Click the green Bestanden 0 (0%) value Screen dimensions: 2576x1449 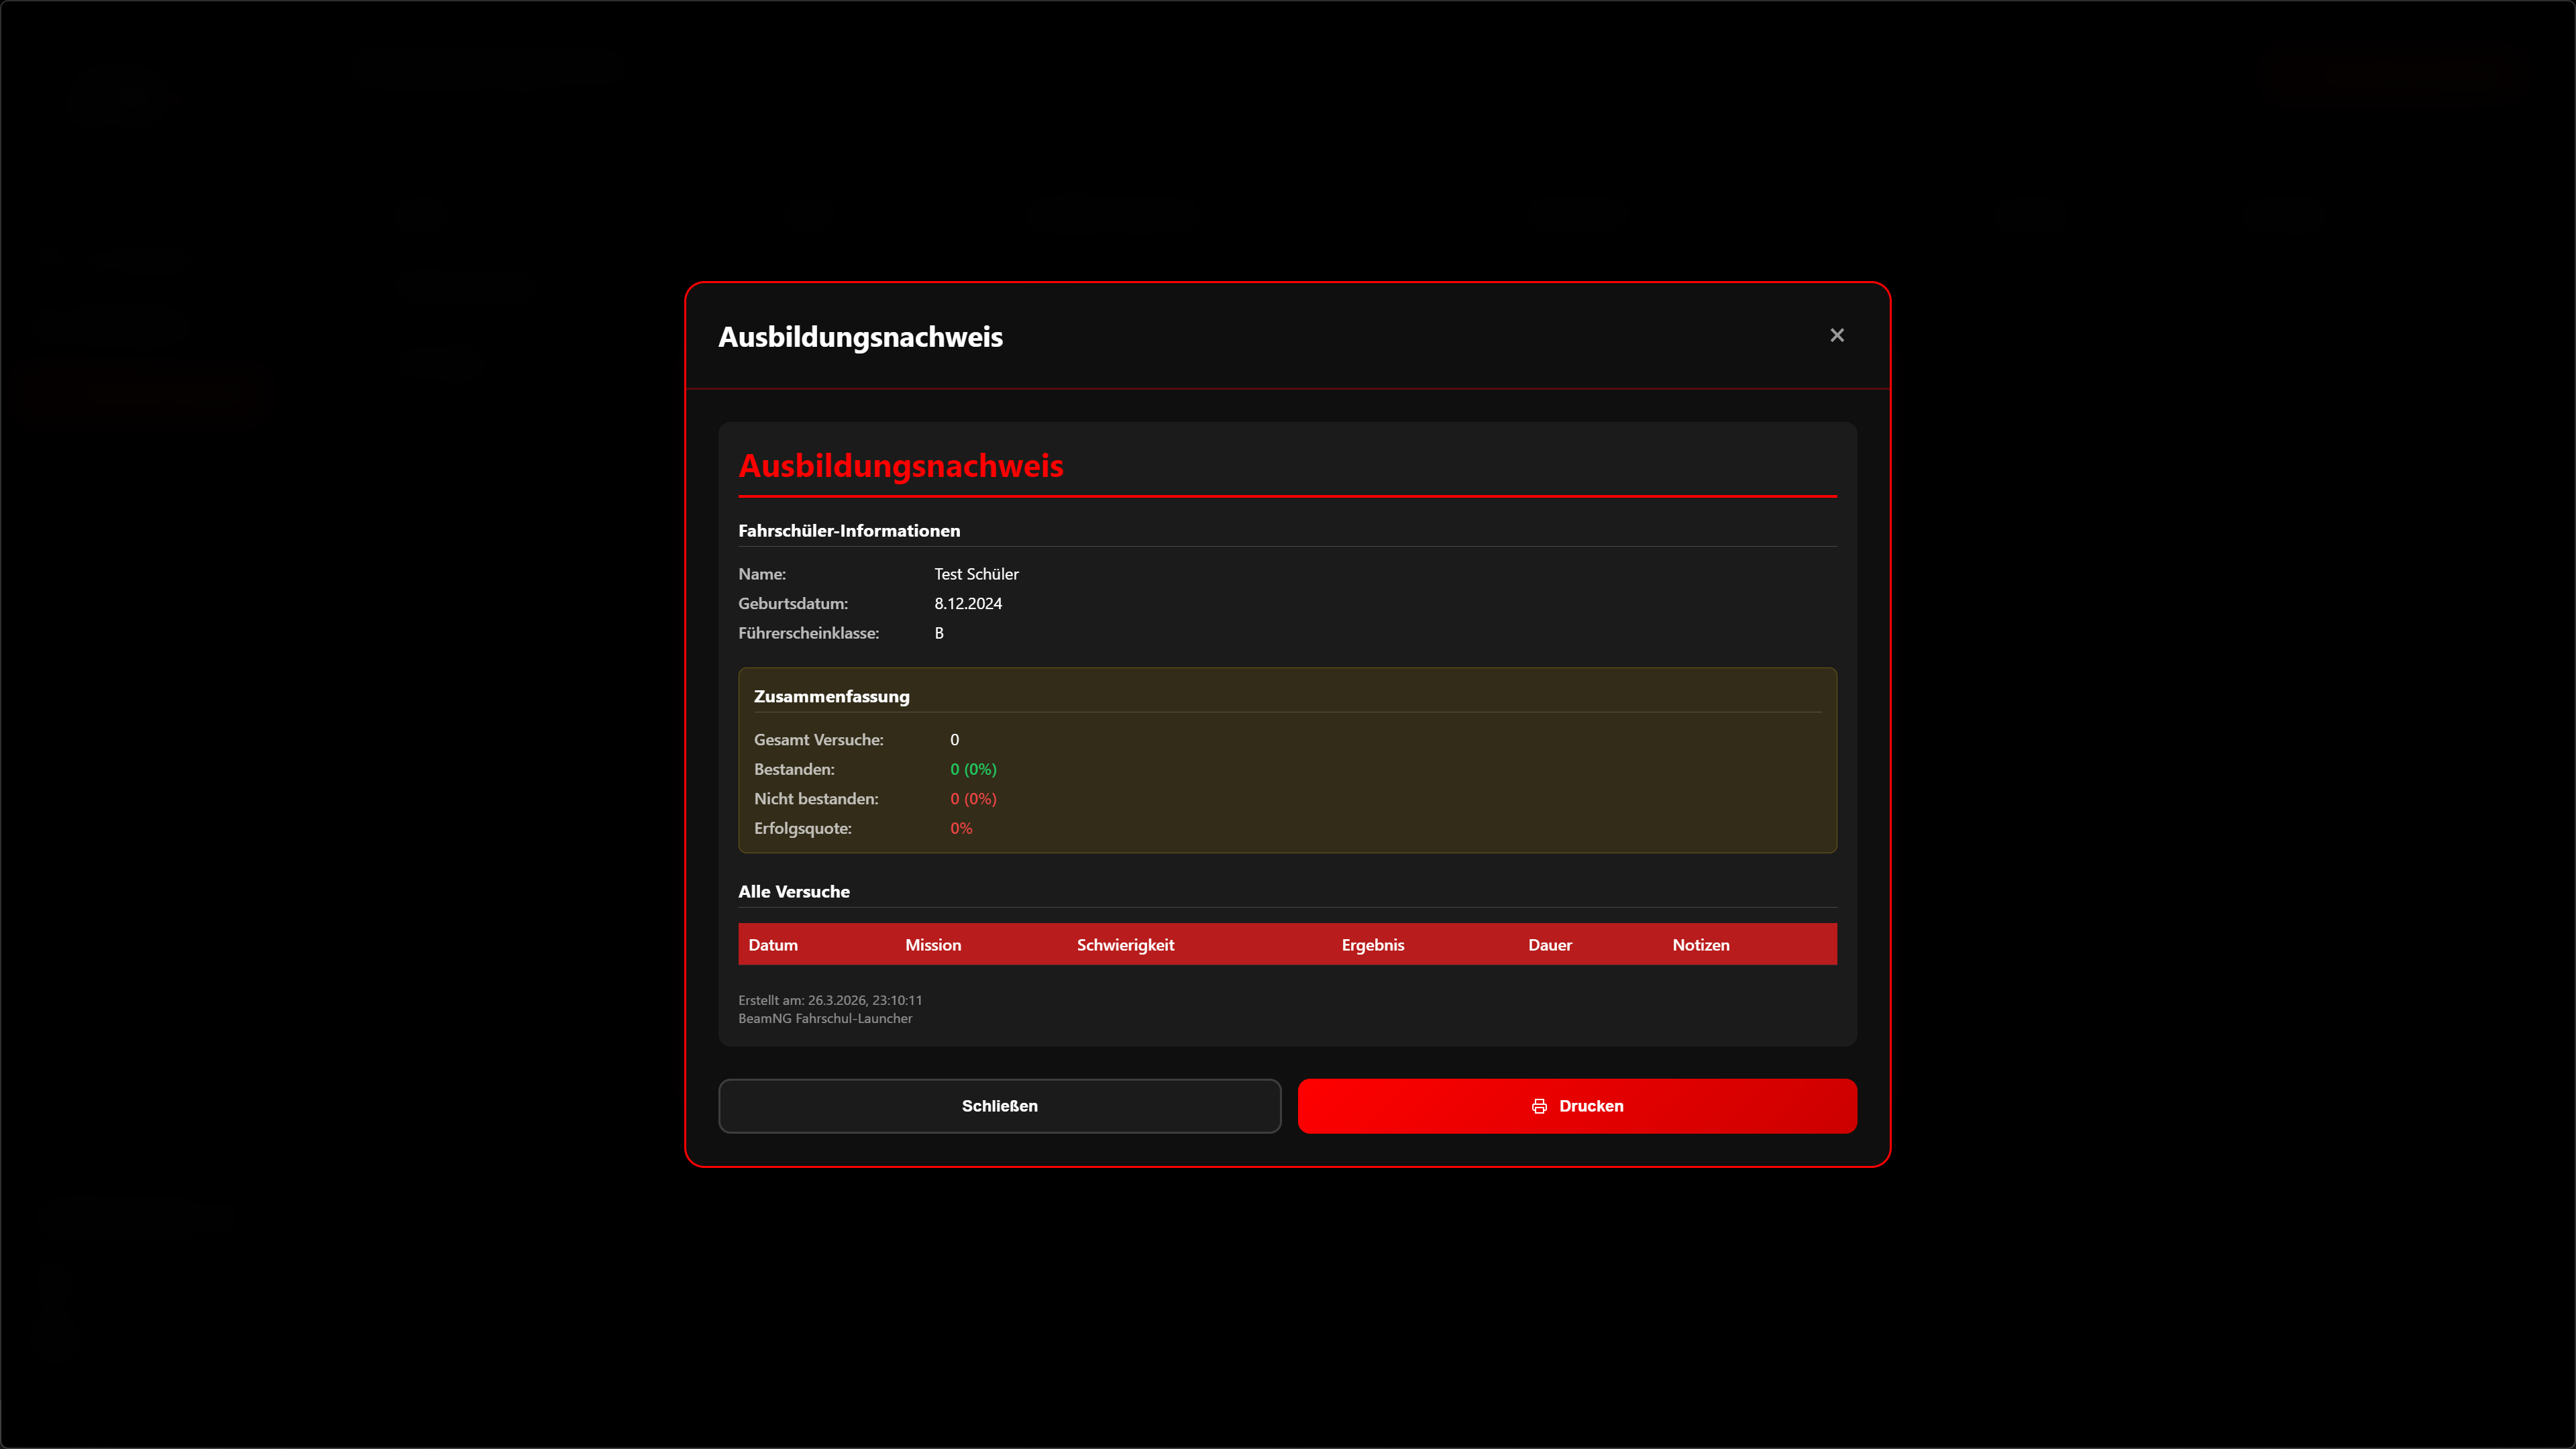(x=972, y=769)
